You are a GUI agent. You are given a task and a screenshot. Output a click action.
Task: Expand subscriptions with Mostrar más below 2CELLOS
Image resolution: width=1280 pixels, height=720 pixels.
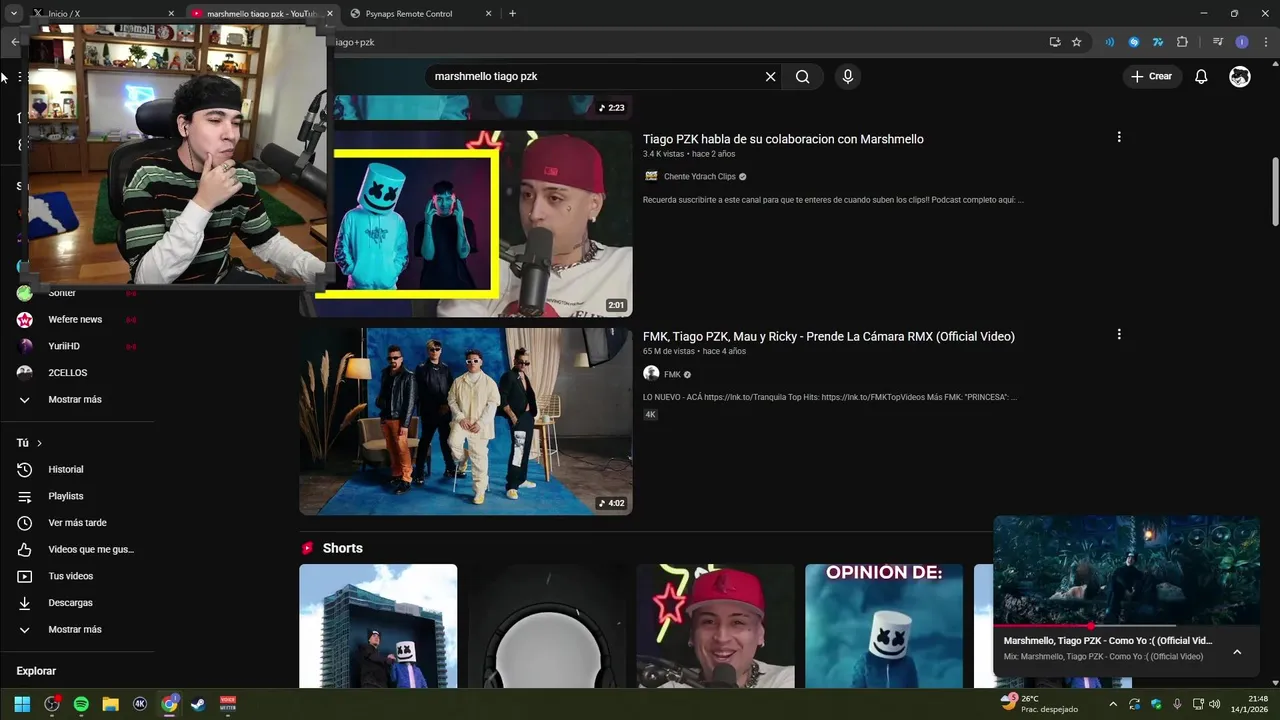click(76, 400)
